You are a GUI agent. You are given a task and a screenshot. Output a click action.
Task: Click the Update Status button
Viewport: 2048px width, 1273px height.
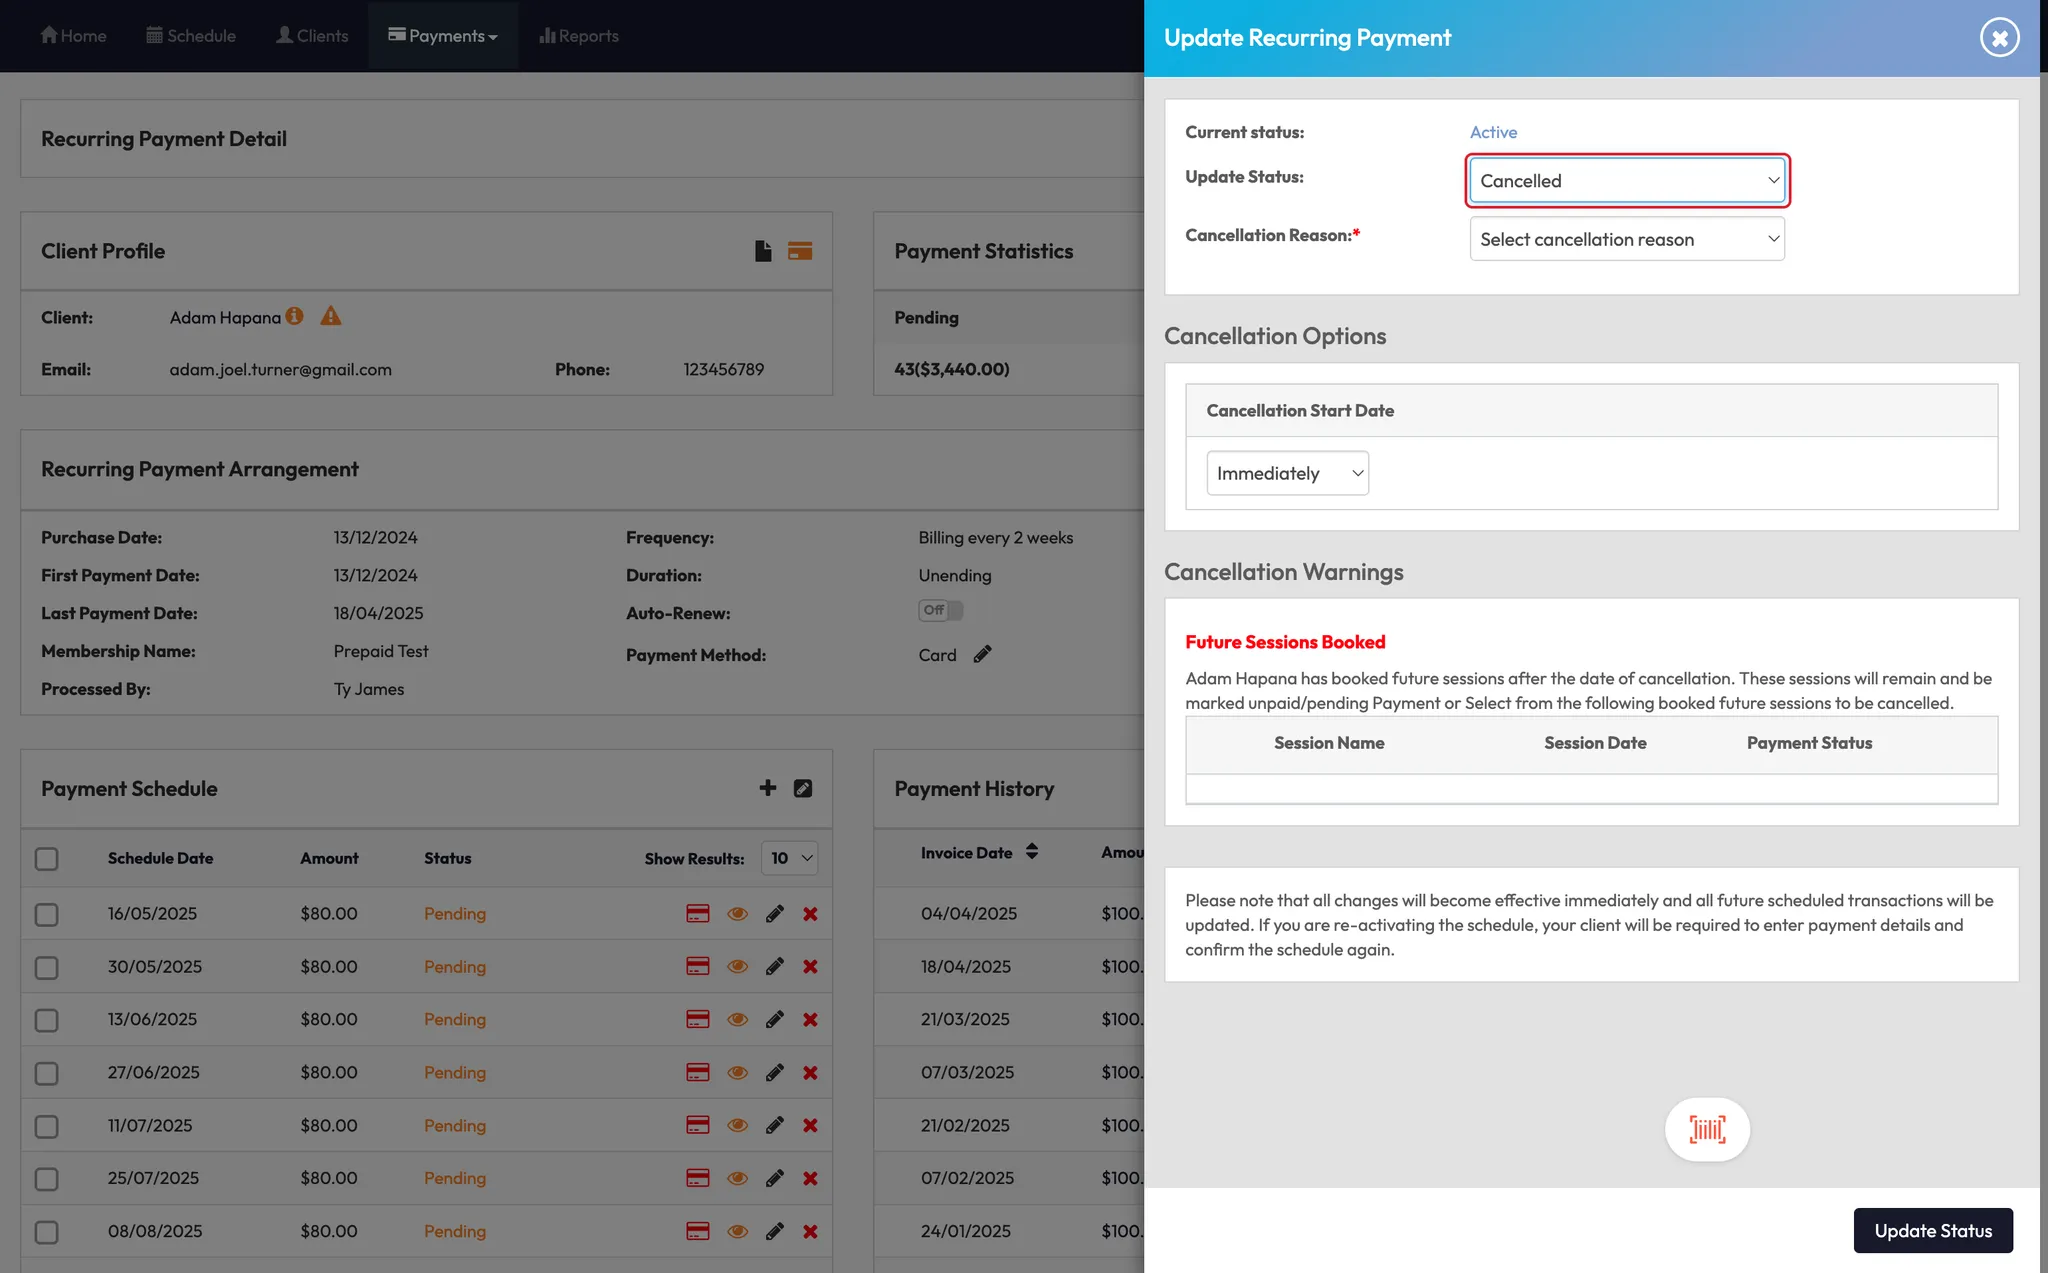[1932, 1231]
